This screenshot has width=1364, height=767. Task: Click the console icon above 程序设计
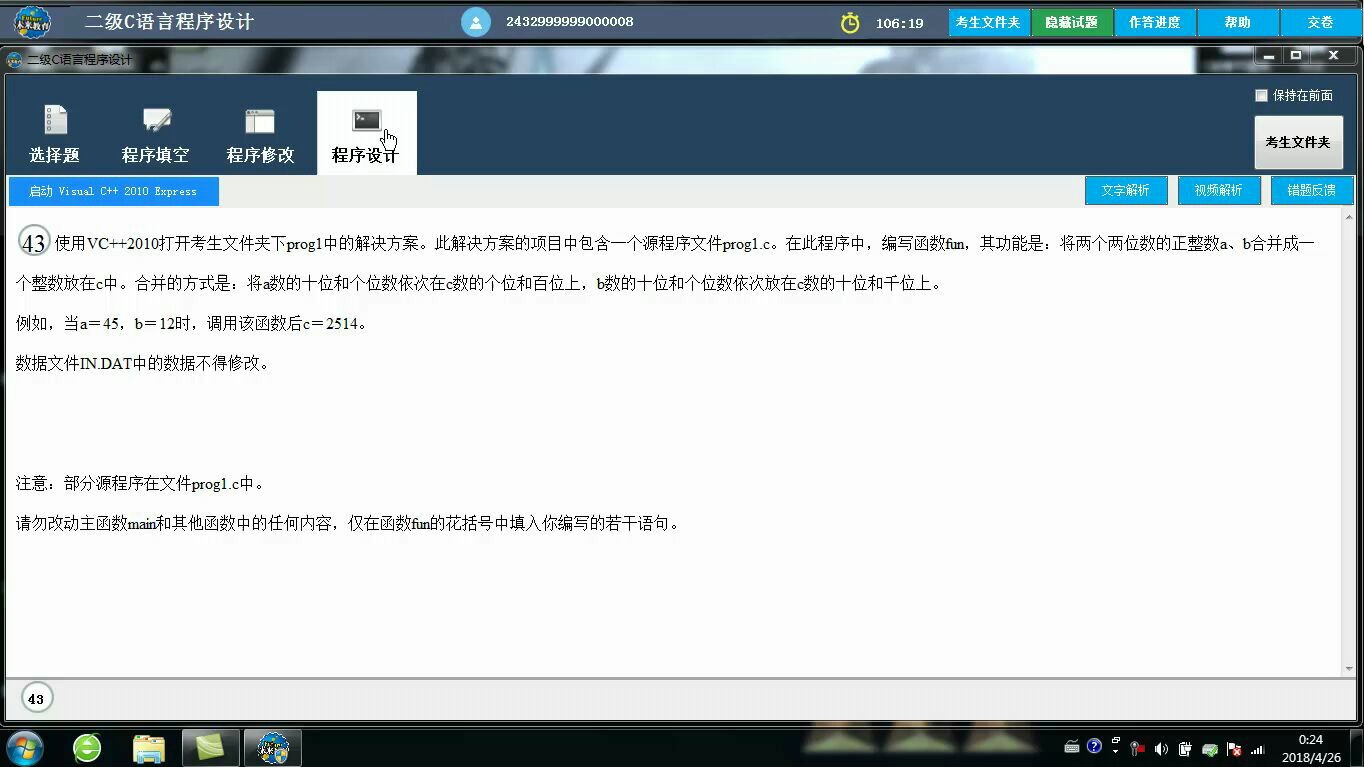pos(366,120)
